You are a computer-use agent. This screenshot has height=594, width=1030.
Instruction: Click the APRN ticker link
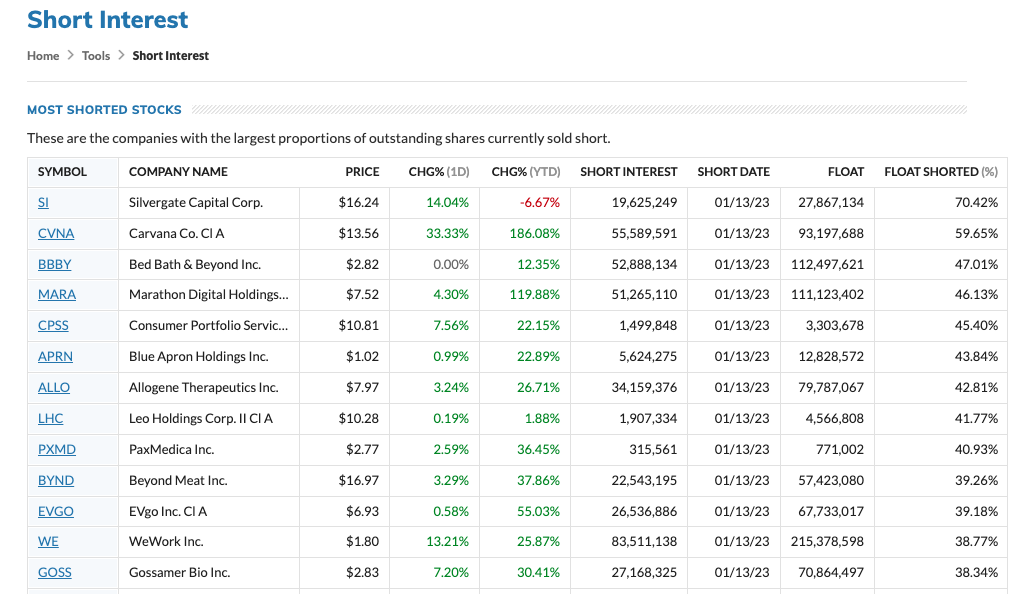tap(55, 357)
